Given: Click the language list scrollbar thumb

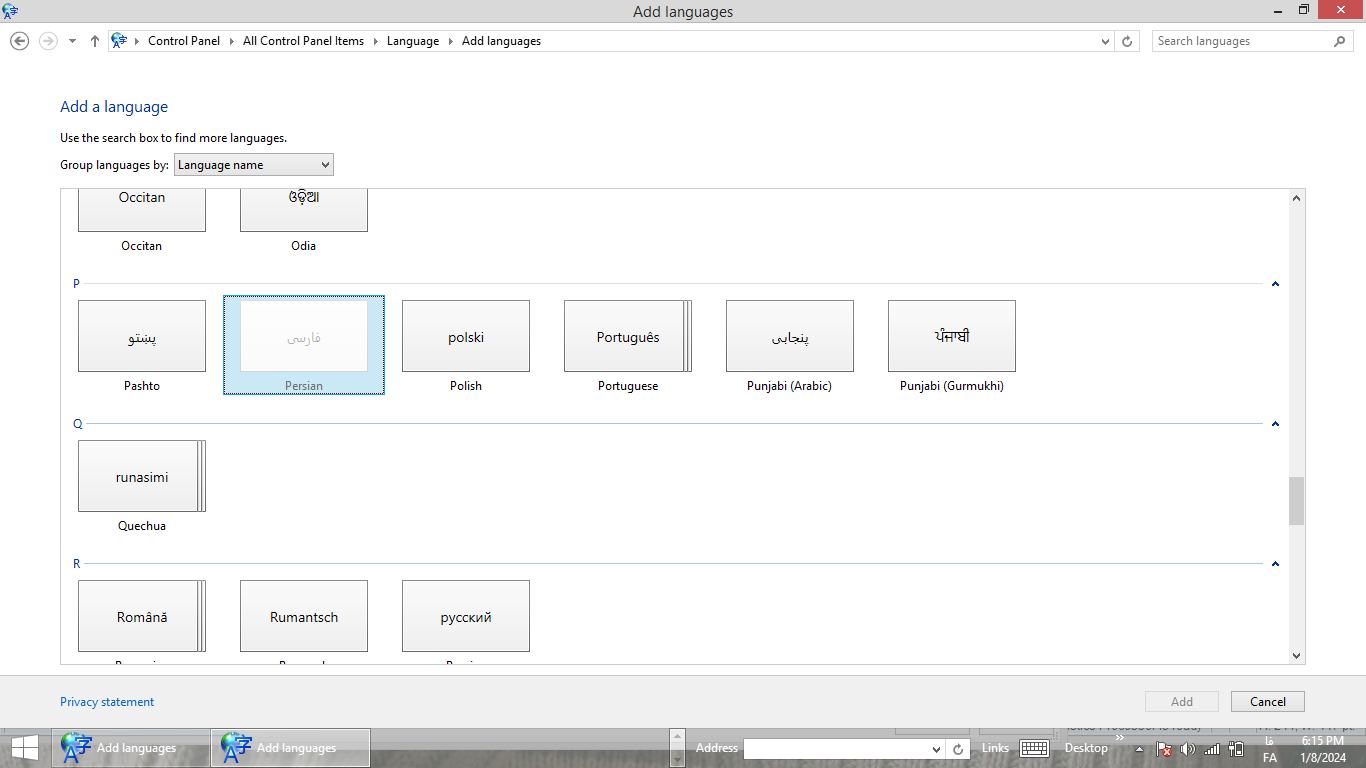Looking at the screenshot, I should point(1297,501).
